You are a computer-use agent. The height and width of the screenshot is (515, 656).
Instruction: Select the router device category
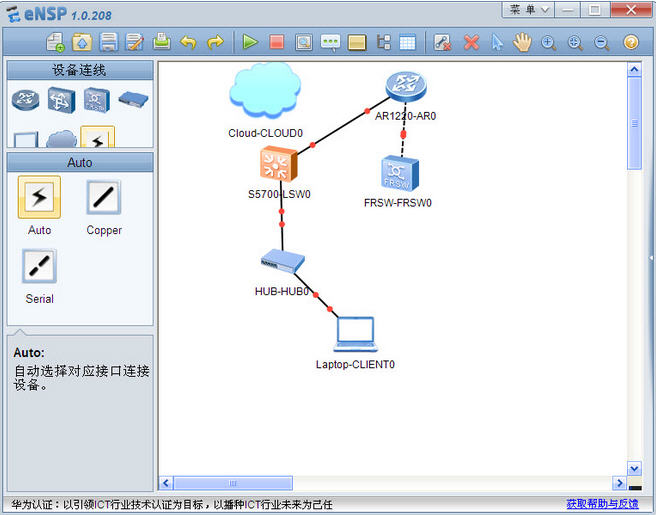(x=24, y=99)
